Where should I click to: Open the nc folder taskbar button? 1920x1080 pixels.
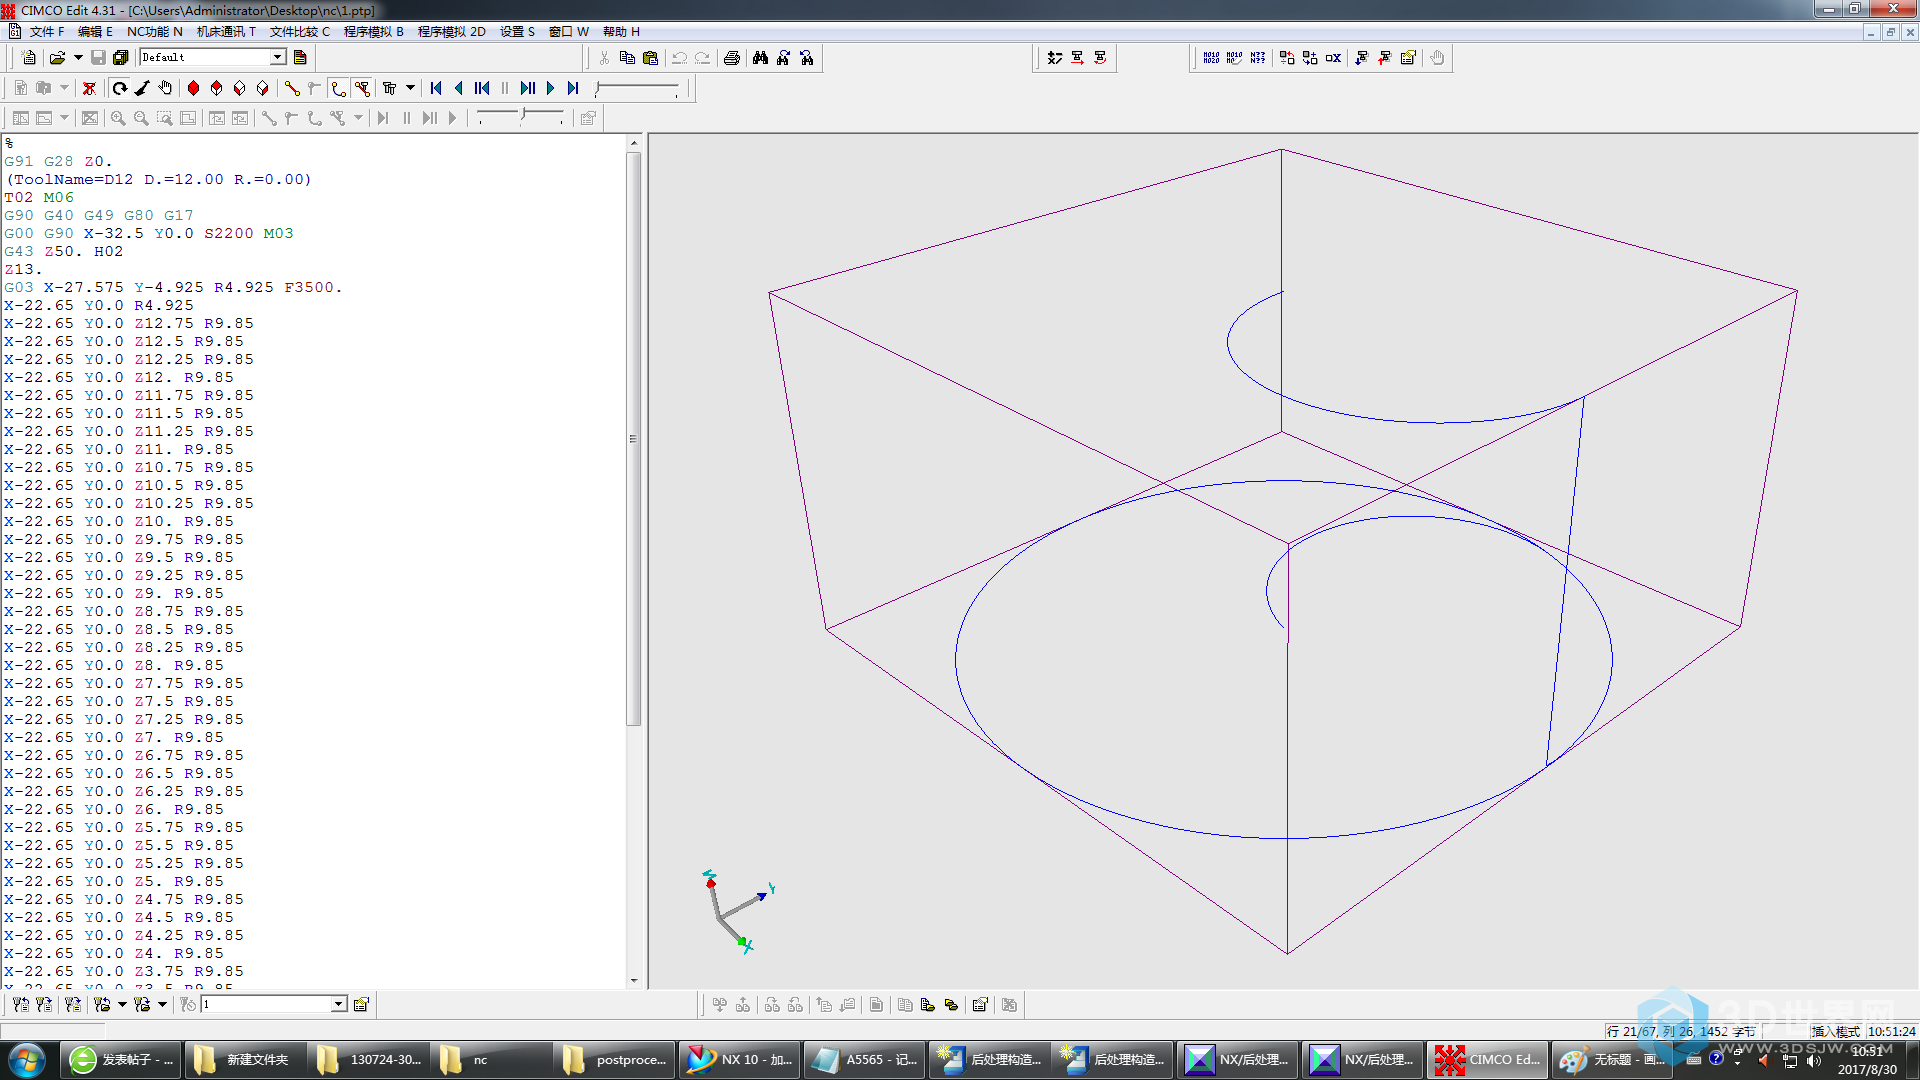pos(490,1059)
